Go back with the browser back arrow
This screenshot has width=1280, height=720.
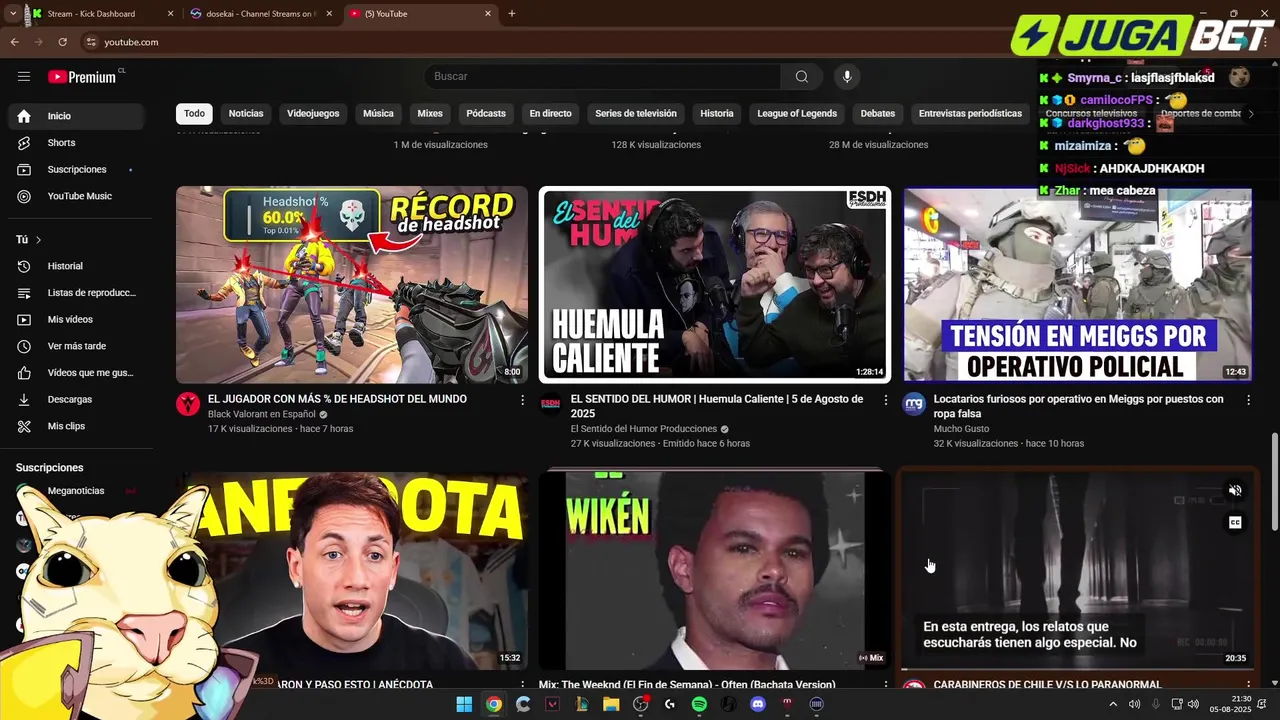[14, 42]
